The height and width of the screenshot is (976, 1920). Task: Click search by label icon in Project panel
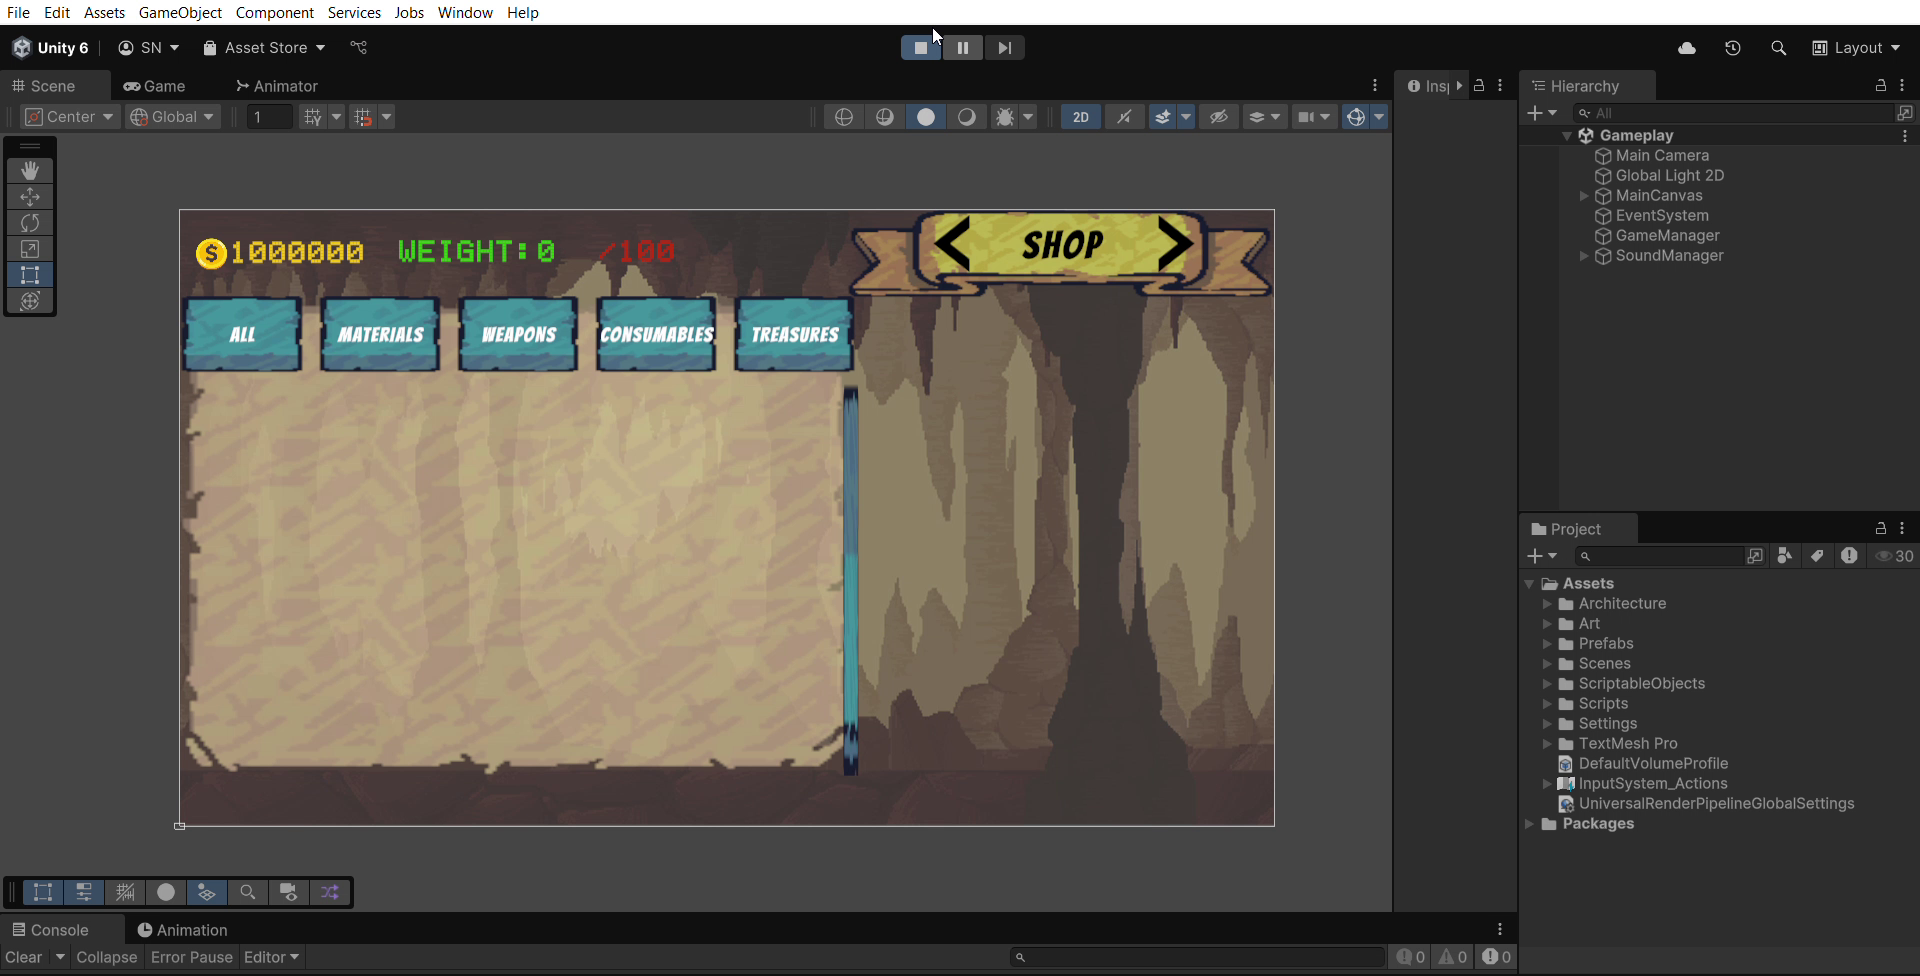1818,556
